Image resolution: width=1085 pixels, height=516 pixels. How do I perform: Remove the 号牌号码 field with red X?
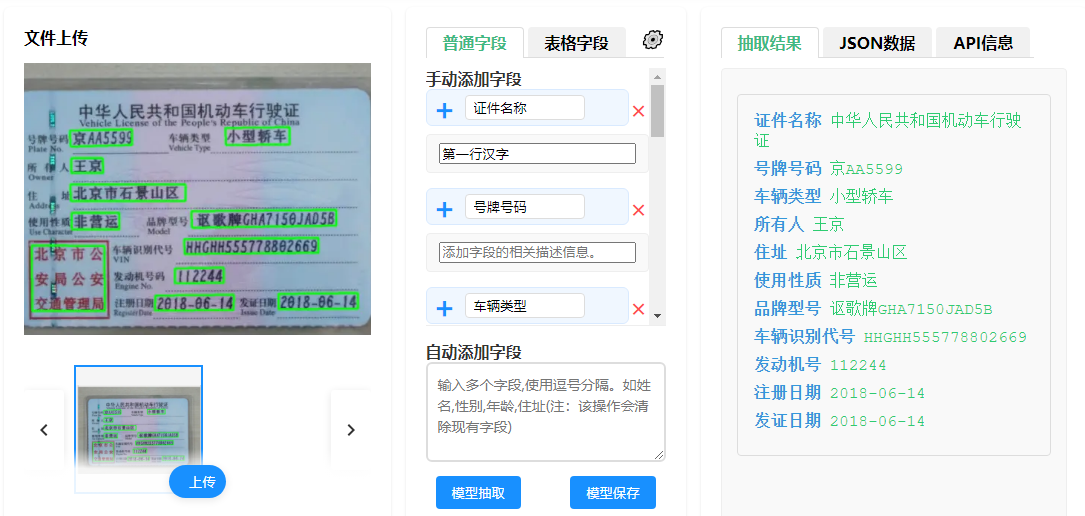639,210
